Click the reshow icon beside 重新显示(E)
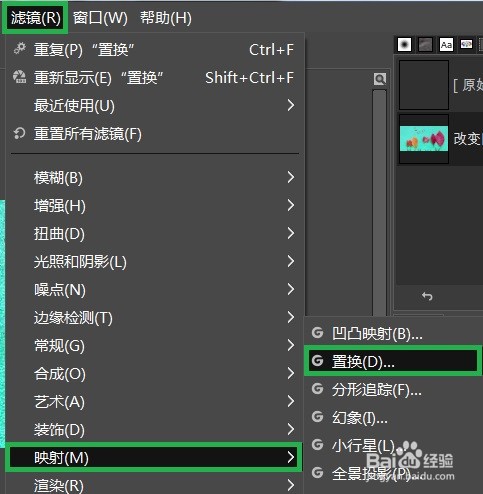Image resolution: width=483 pixels, height=494 pixels. [x=19, y=77]
